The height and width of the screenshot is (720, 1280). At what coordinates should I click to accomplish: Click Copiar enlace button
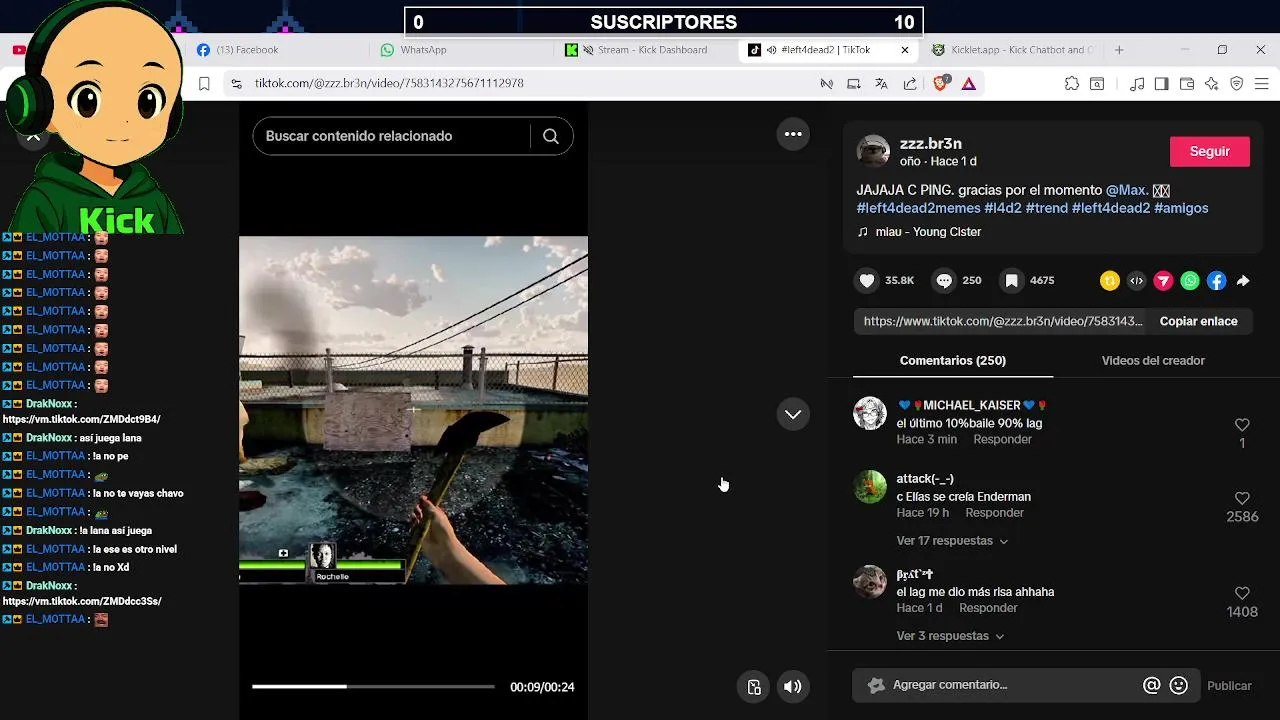1198,321
